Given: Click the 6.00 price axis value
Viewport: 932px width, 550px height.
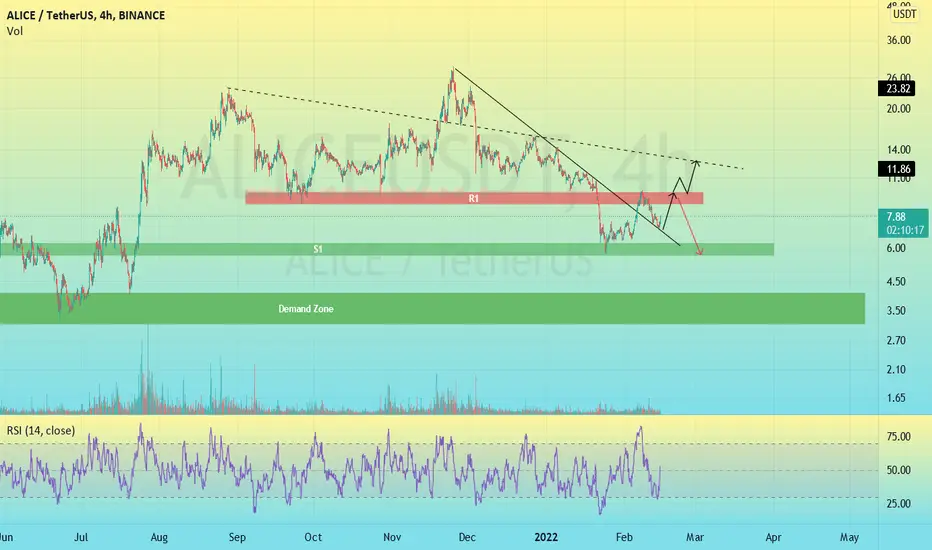Looking at the screenshot, I should pos(896,248).
